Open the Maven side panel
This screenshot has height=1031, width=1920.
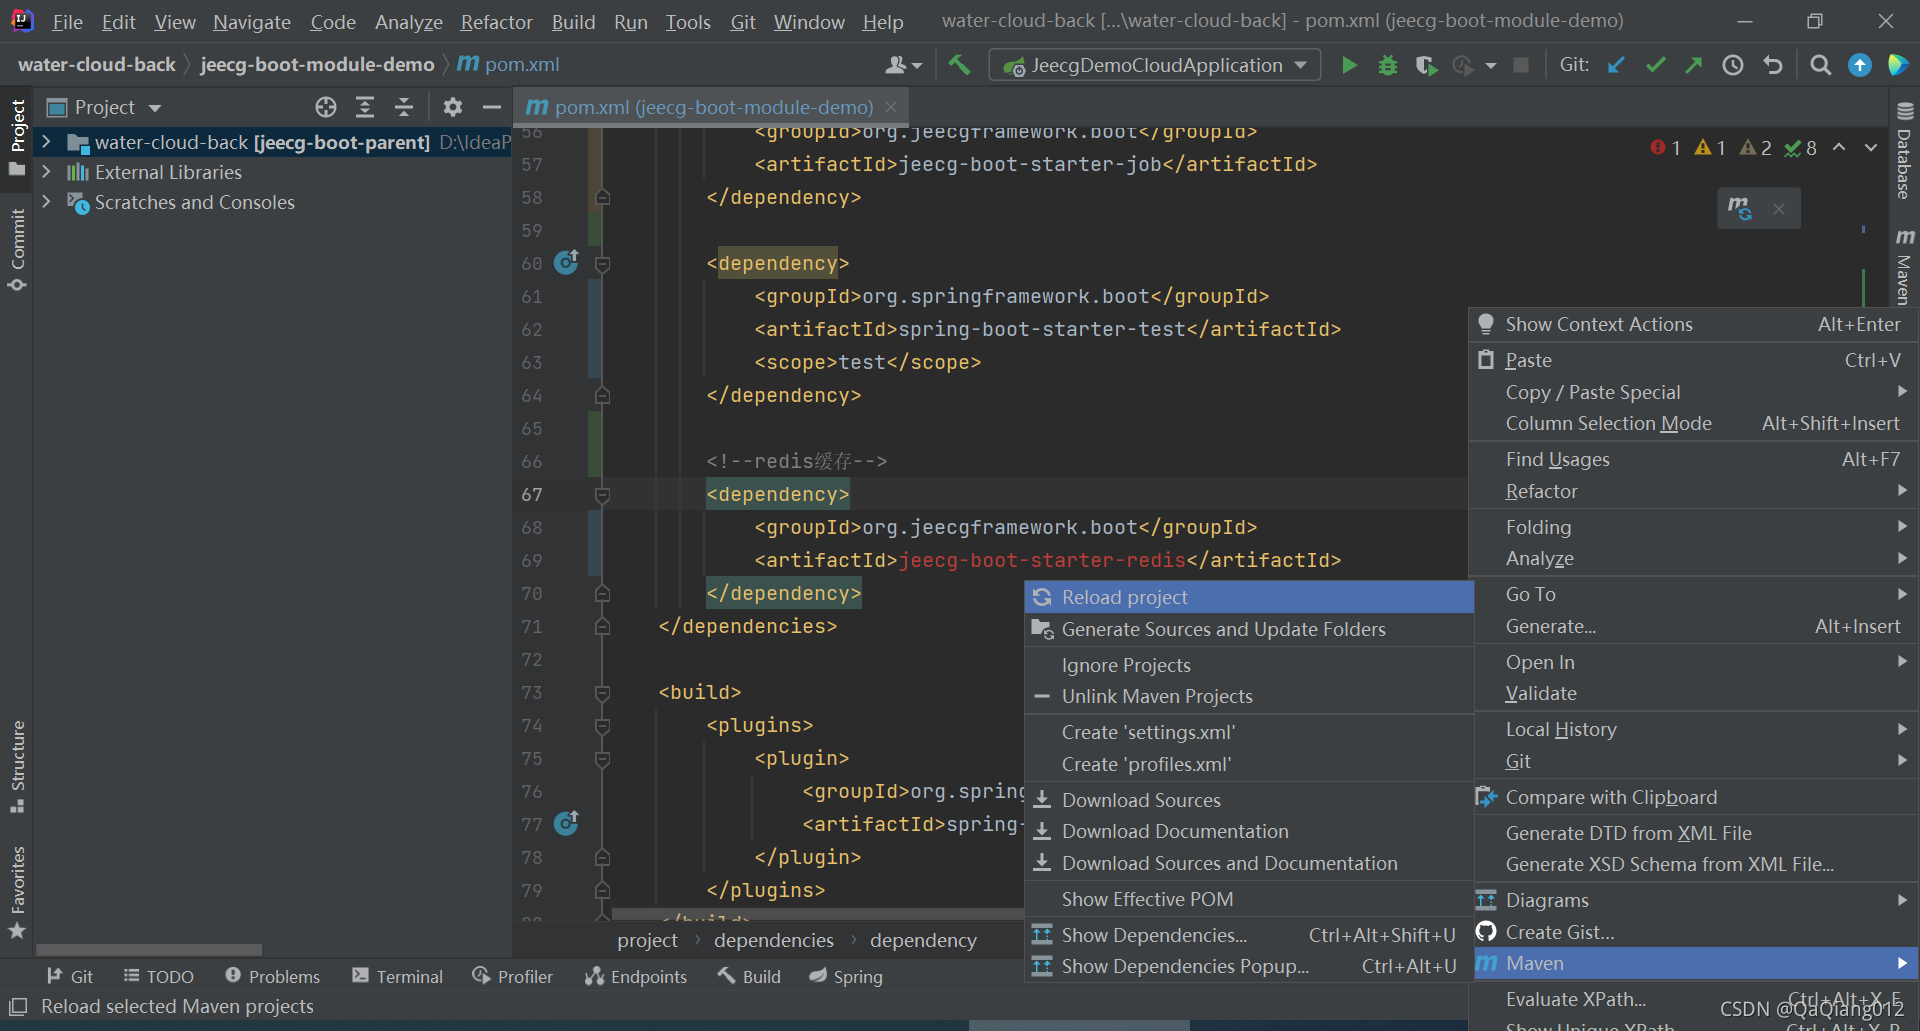pos(1904,266)
